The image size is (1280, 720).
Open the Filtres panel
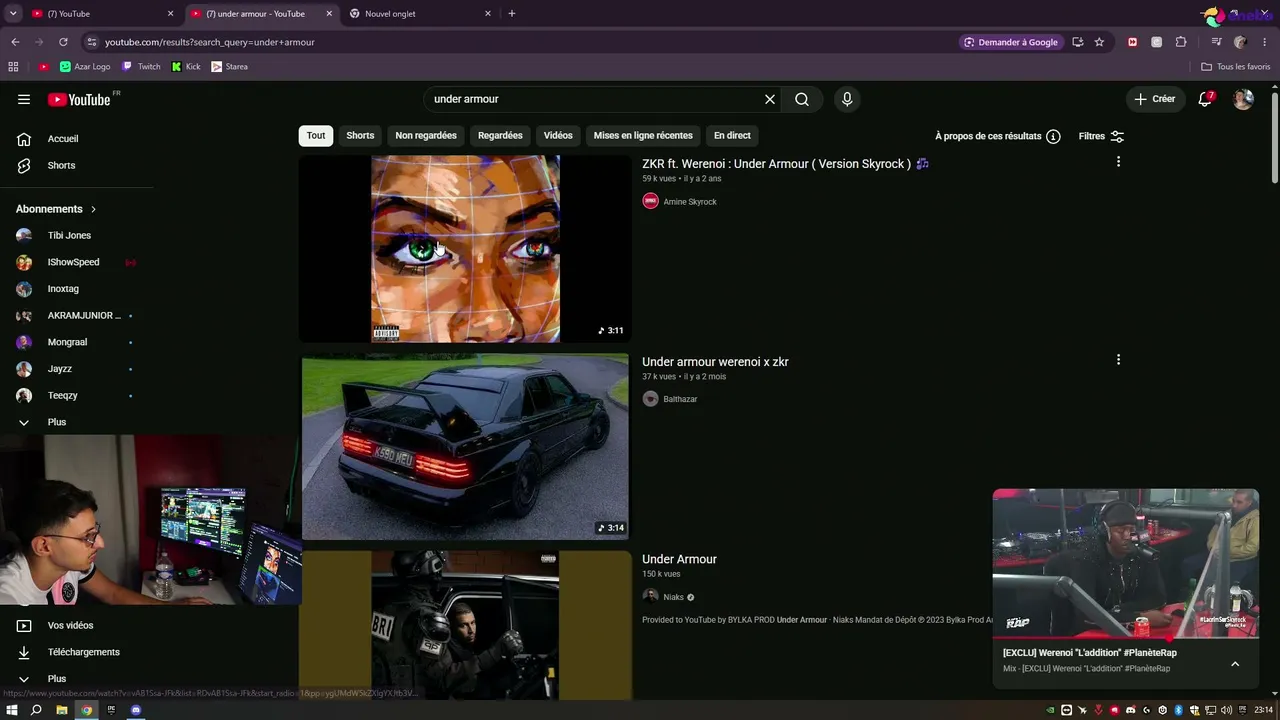[x=1101, y=136]
